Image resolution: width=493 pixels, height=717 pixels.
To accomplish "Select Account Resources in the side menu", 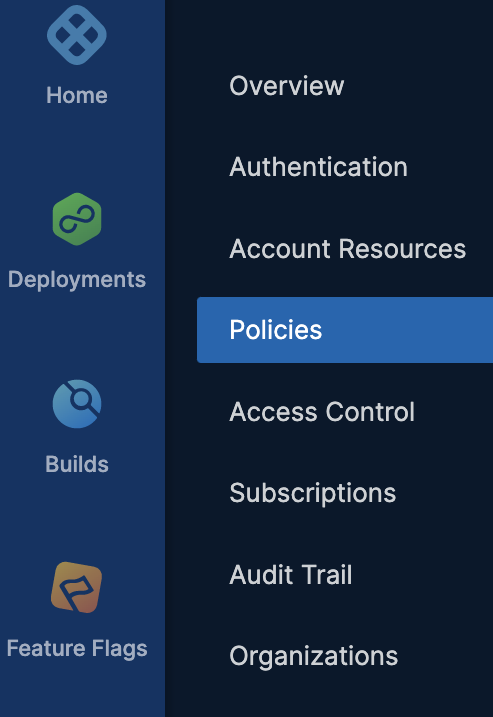I will point(348,249).
